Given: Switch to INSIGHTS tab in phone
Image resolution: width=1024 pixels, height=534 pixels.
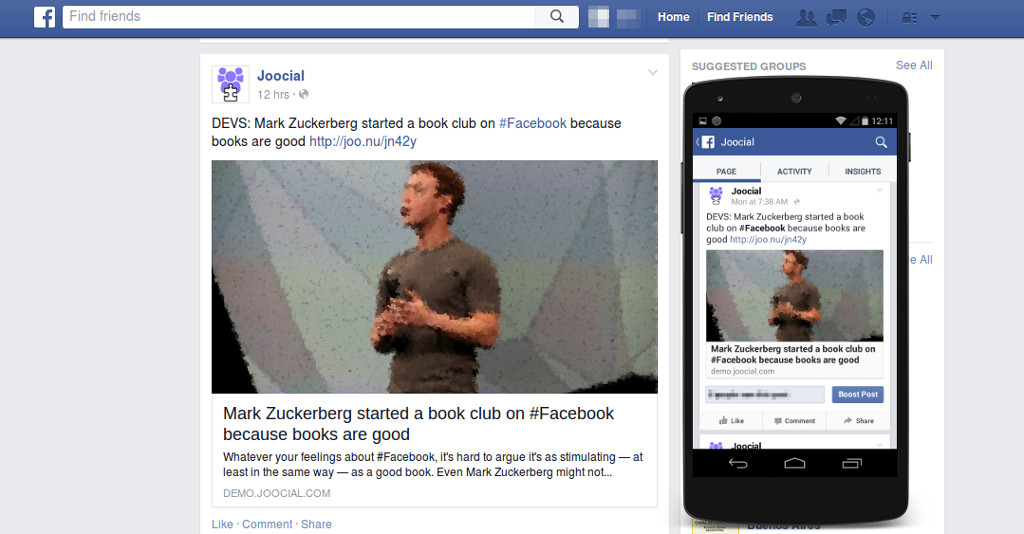Looking at the screenshot, I should [863, 171].
